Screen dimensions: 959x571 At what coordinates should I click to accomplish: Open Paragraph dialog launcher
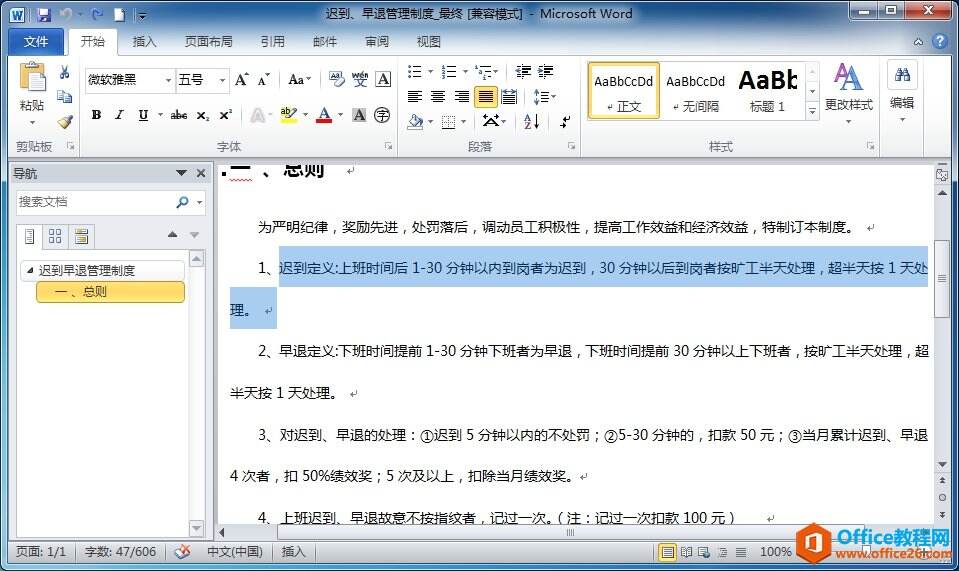571,146
